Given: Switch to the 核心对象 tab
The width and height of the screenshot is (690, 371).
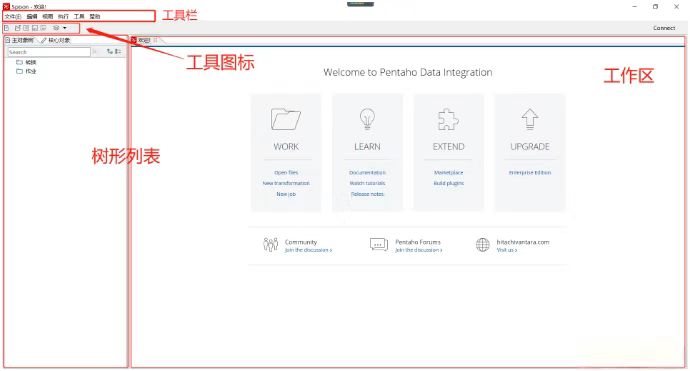Looking at the screenshot, I should pyautogui.click(x=56, y=40).
